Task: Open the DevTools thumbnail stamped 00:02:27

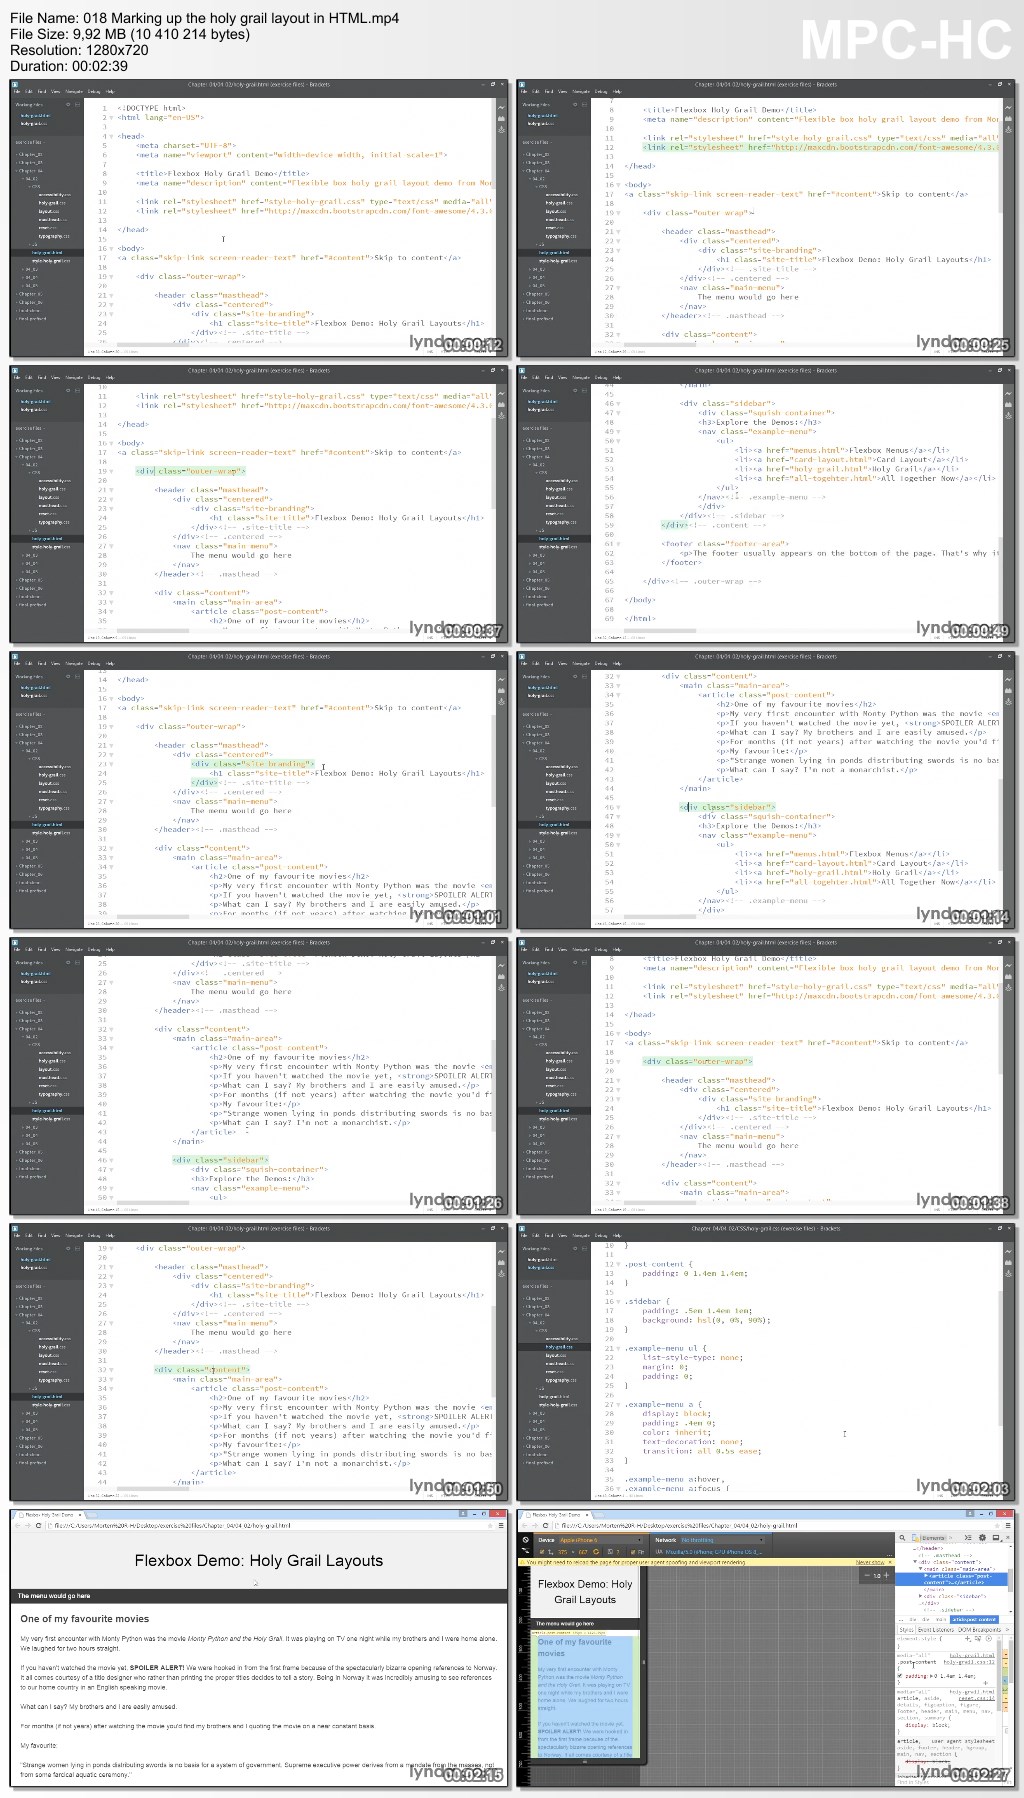Action: click(x=766, y=1650)
